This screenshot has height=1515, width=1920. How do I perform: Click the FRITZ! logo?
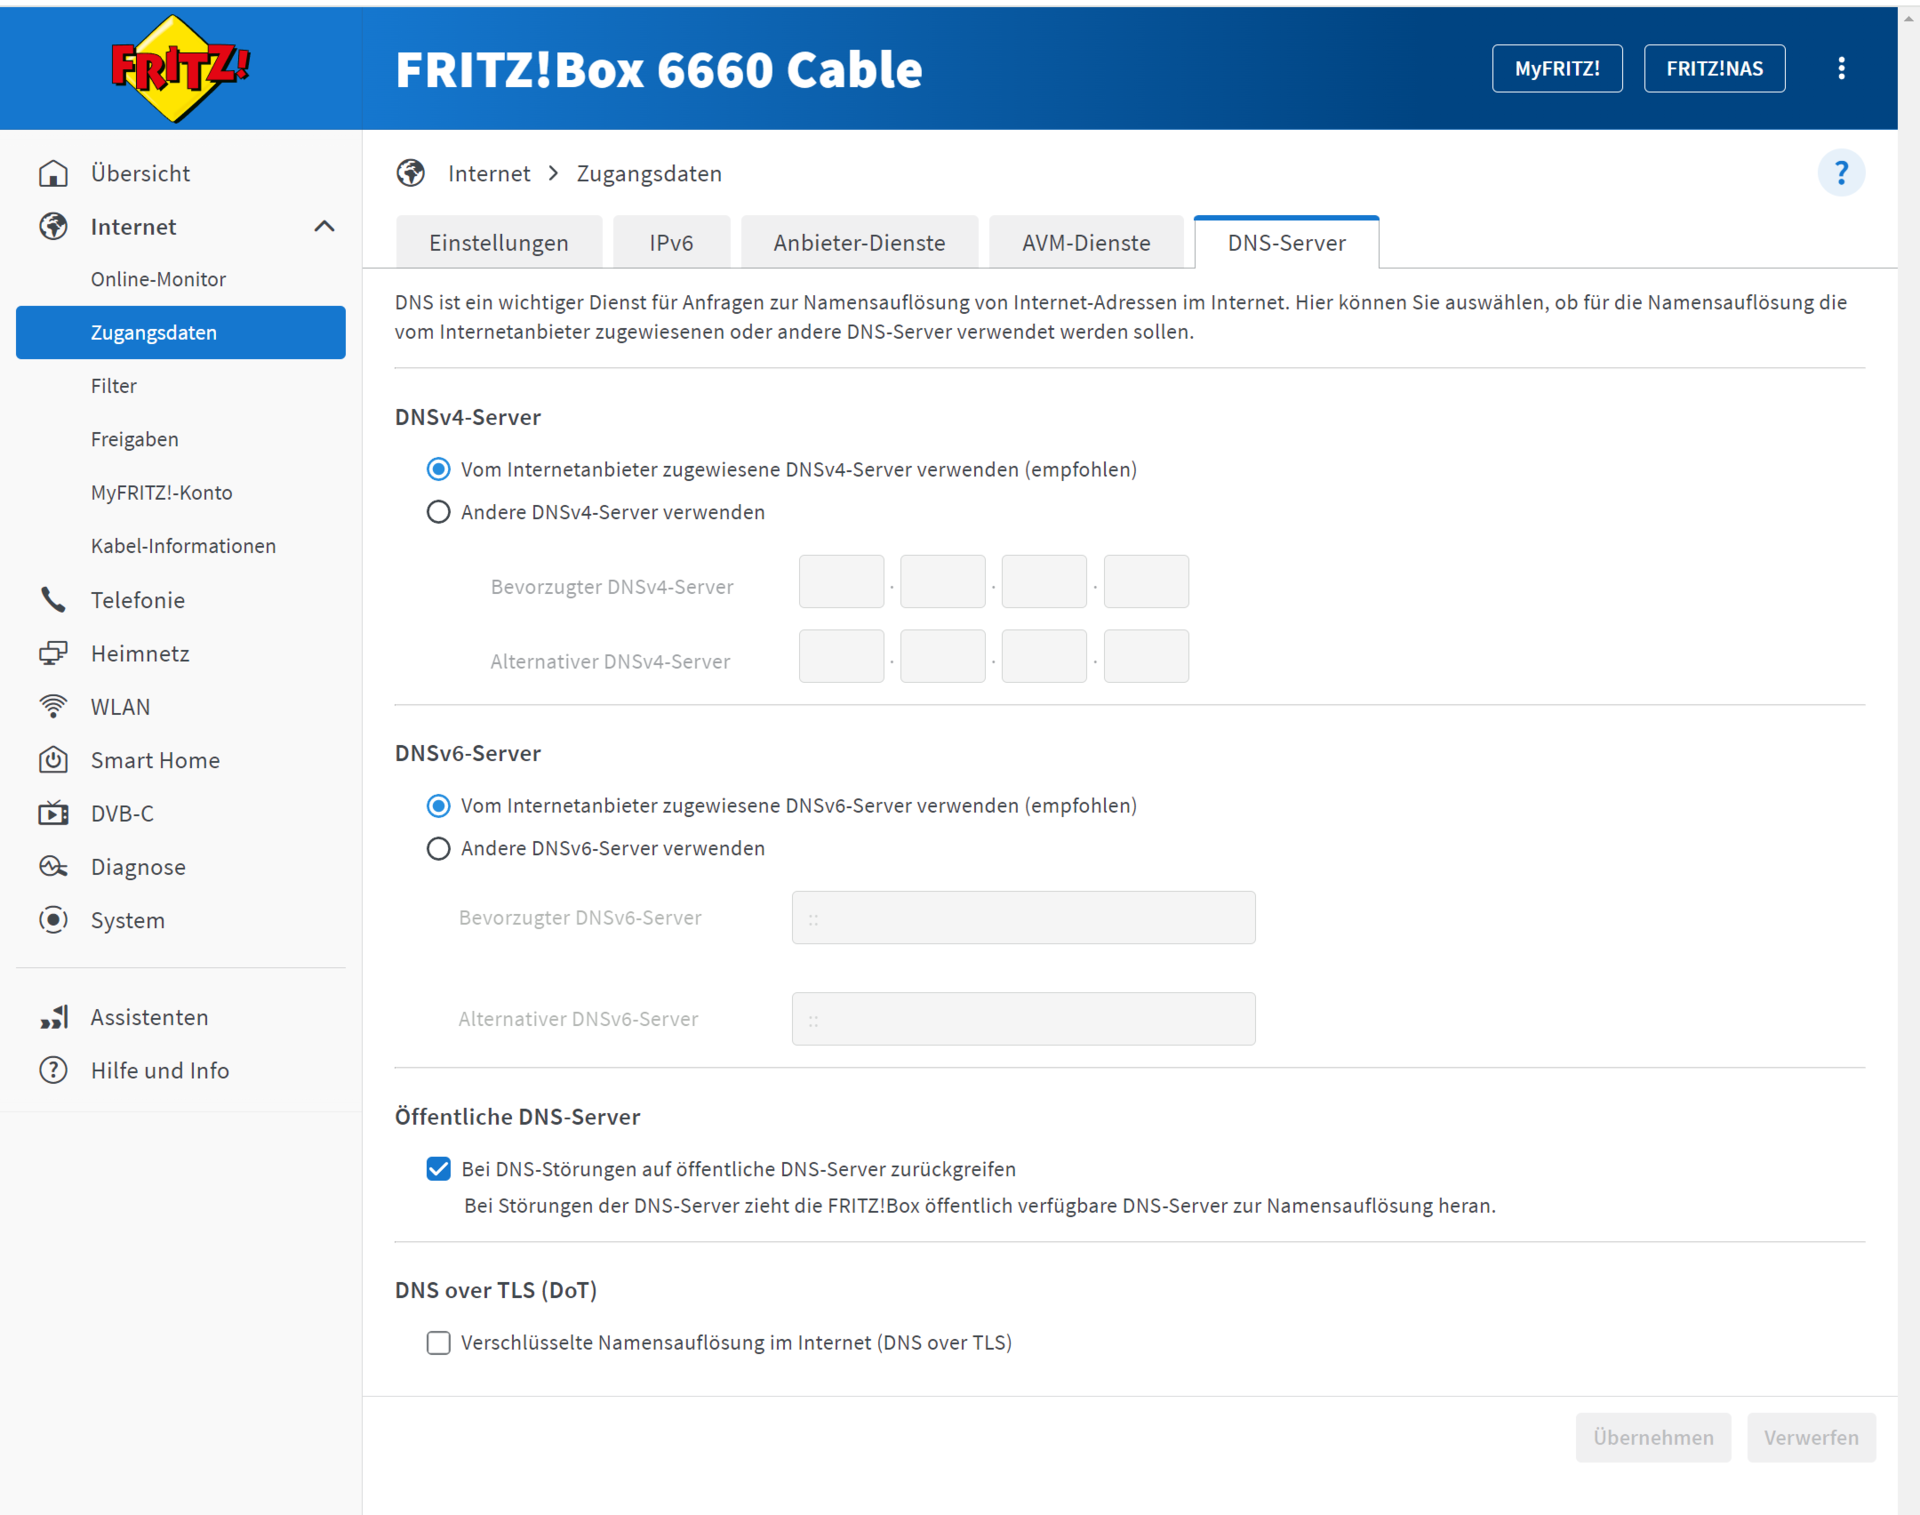click(x=180, y=69)
